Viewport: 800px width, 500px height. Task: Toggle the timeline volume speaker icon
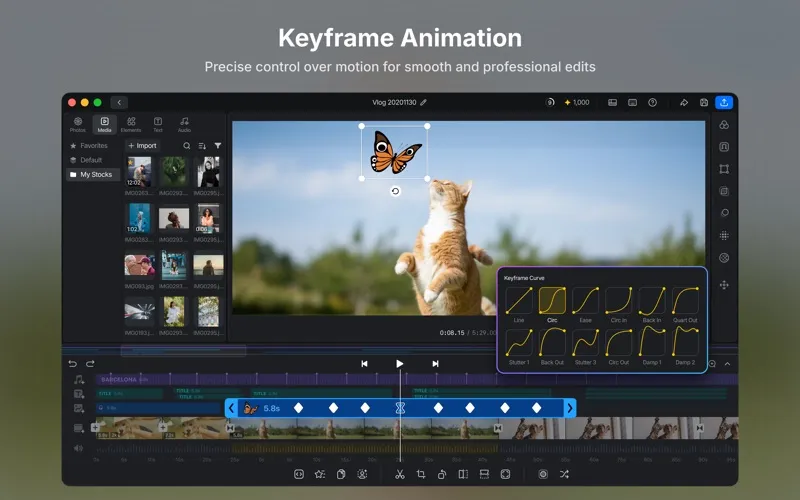[79, 448]
